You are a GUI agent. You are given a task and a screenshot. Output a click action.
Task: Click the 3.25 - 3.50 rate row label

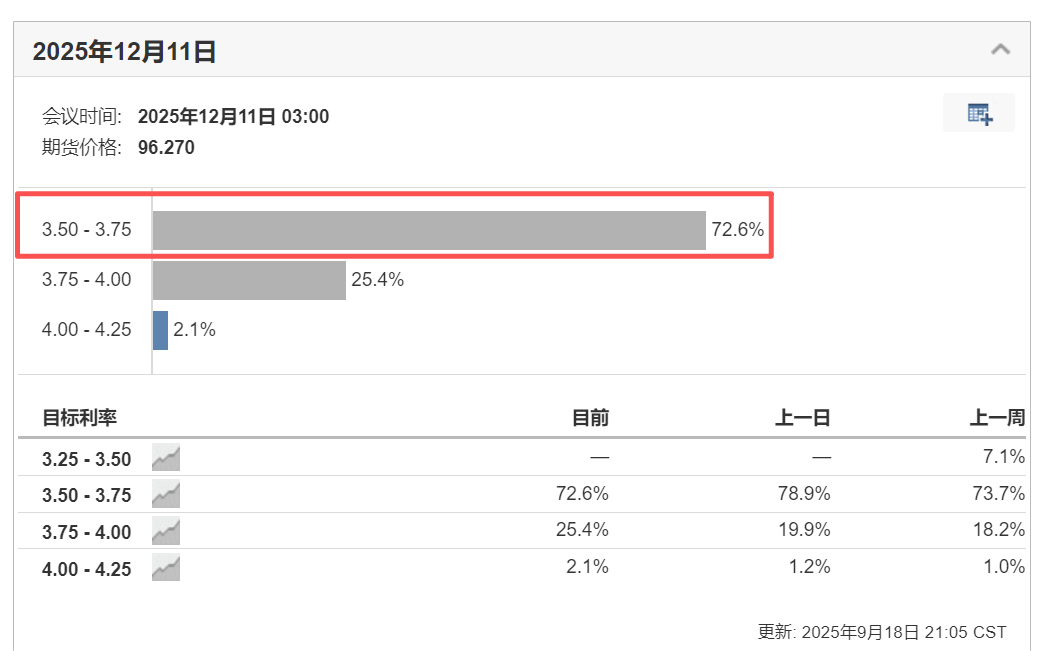pyautogui.click(x=86, y=459)
